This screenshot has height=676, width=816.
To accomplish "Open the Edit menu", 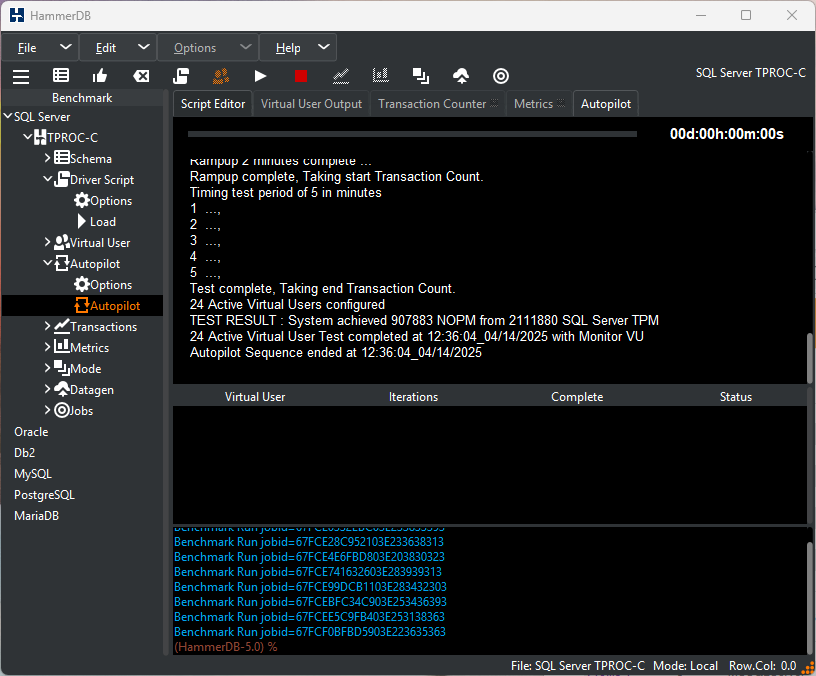I will [106, 48].
